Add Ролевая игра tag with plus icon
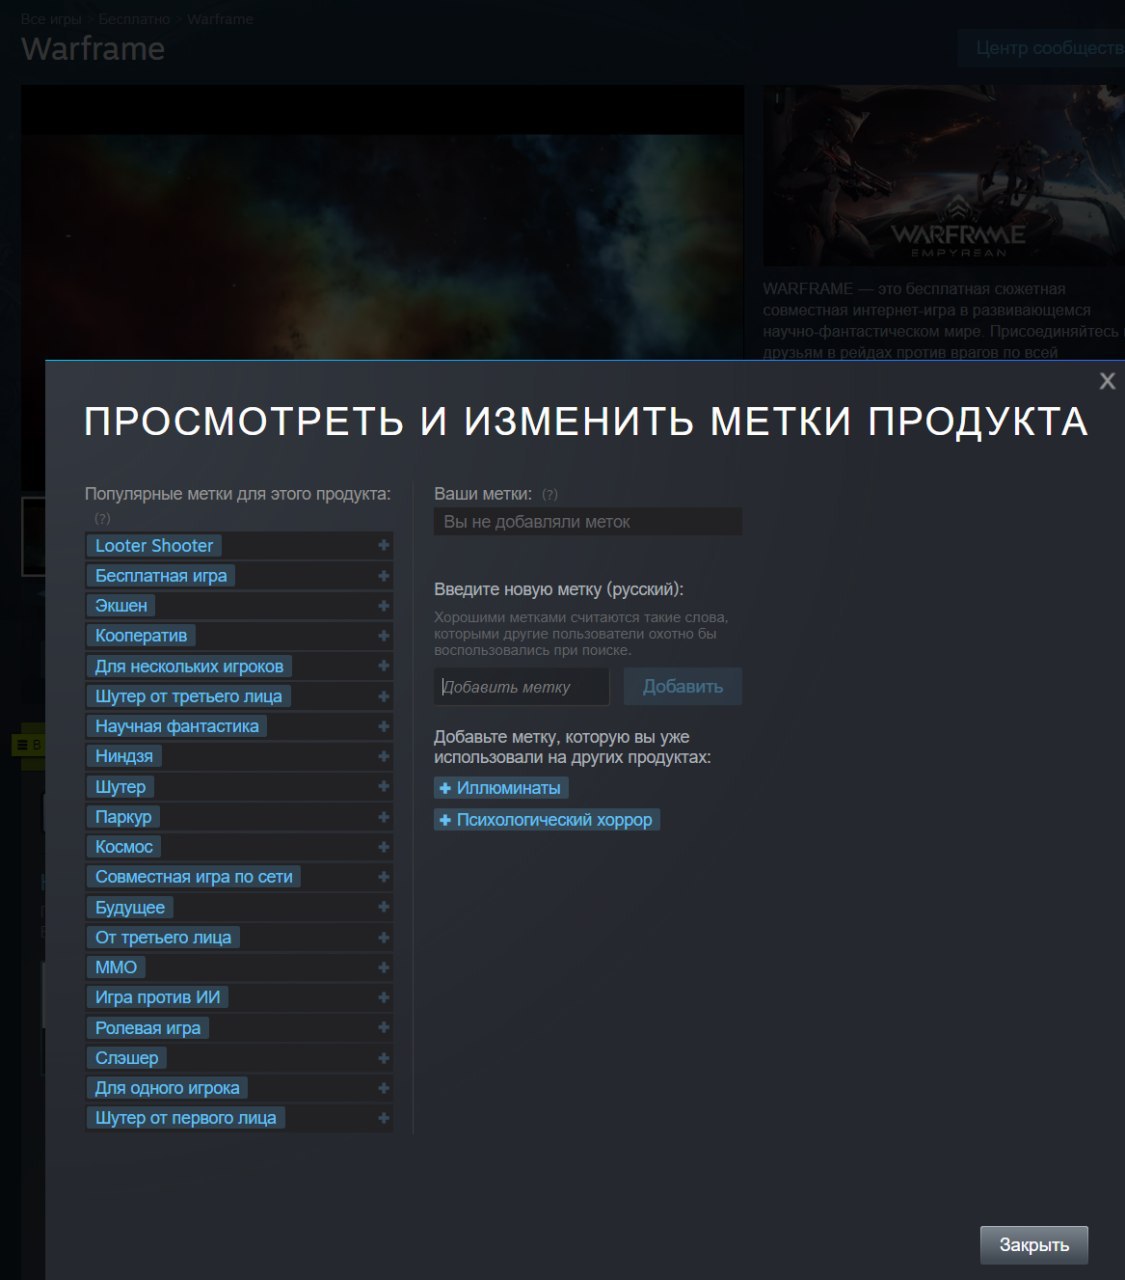The height and width of the screenshot is (1280, 1125). pos(383,1028)
